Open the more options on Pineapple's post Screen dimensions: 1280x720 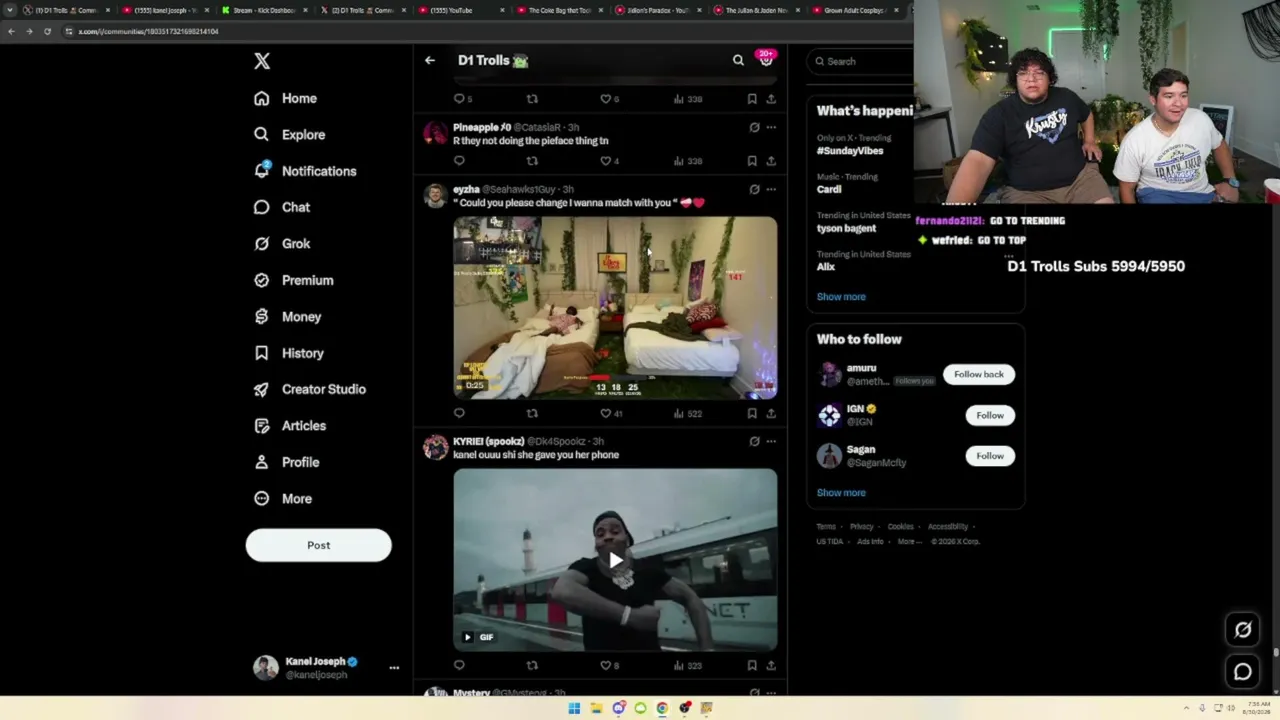pos(771,127)
